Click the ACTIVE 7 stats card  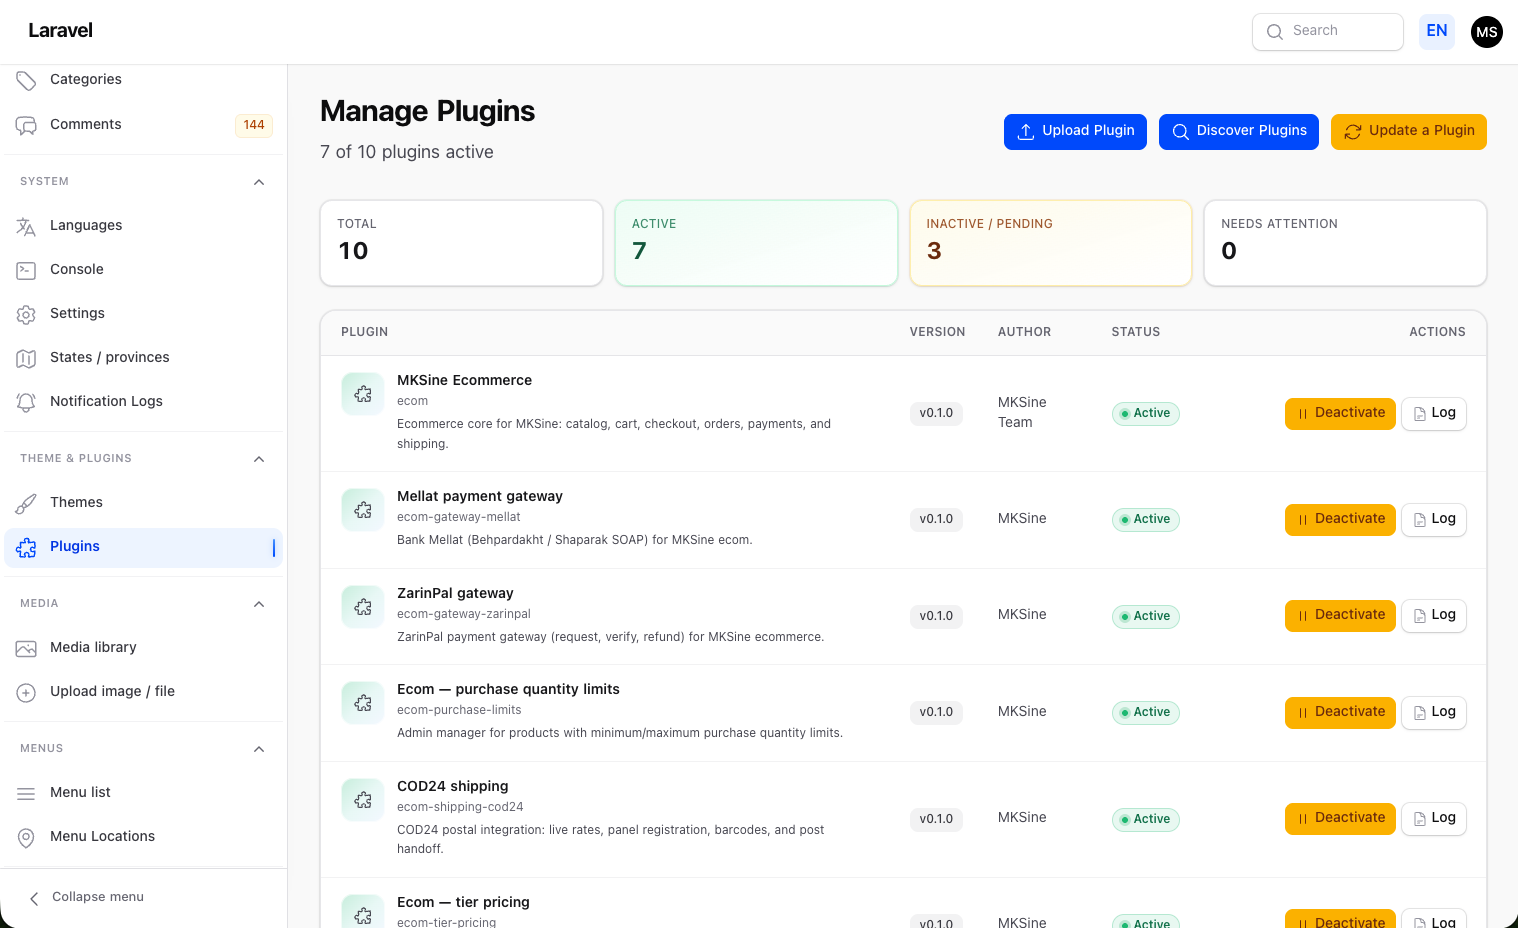[756, 243]
